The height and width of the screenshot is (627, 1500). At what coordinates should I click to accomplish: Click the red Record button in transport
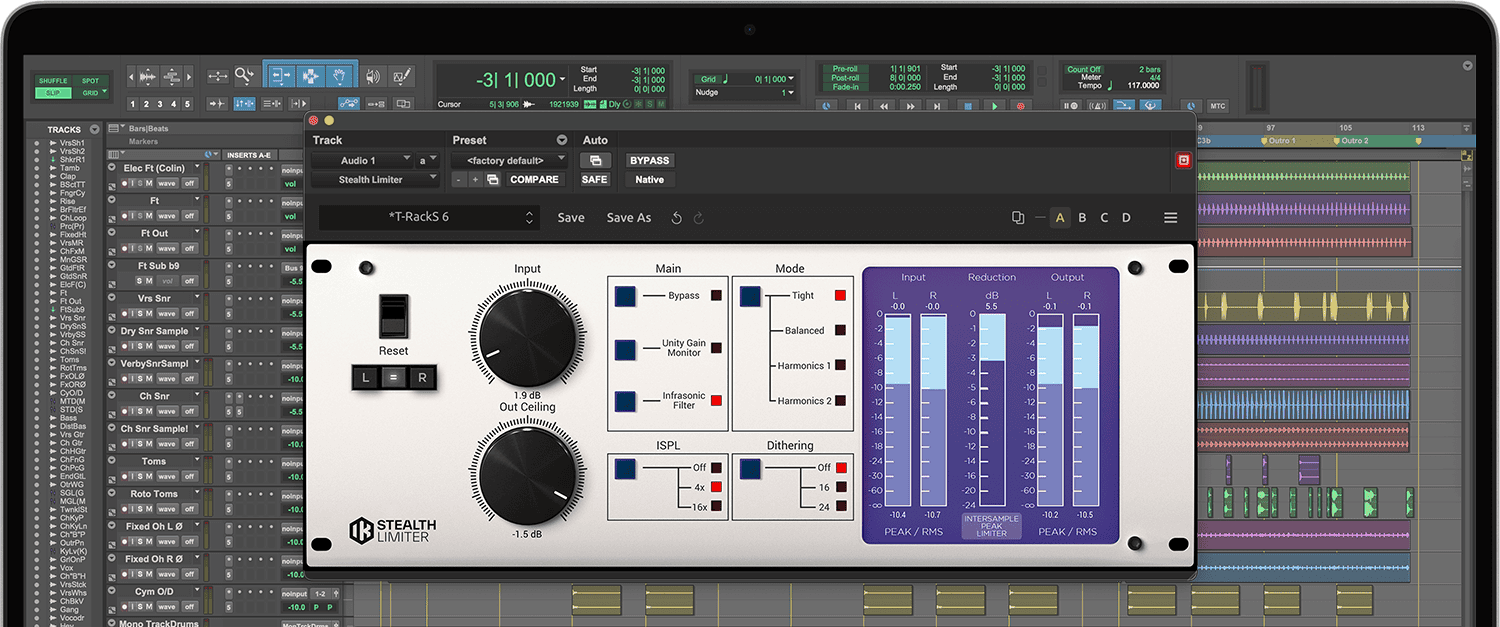(1021, 105)
